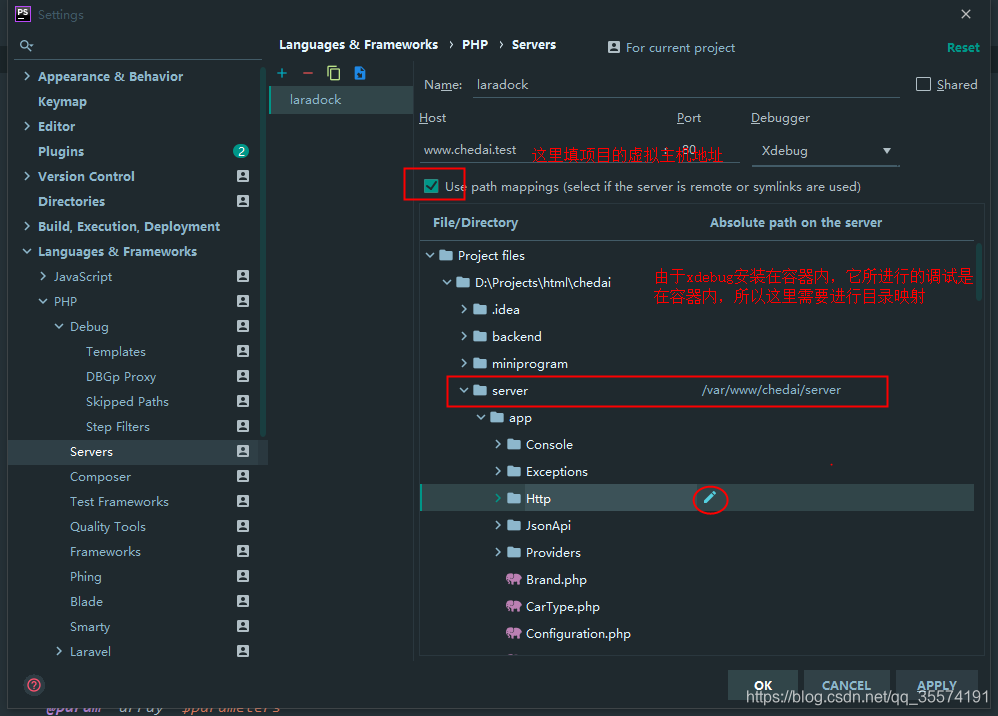The width and height of the screenshot is (998, 716).
Task: Copy the selected server configuration icon
Action: (334, 73)
